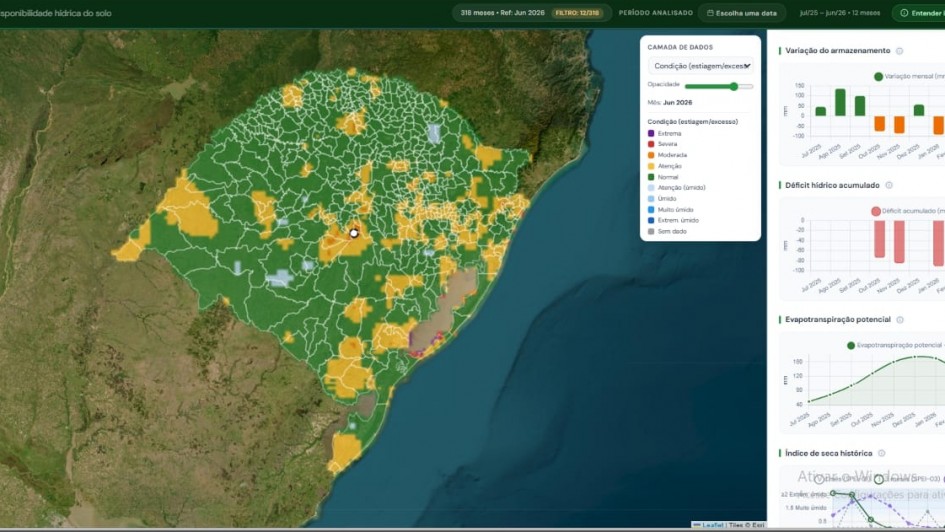
Task: Click the Escolha uma data button
Action: tap(742, 13)
